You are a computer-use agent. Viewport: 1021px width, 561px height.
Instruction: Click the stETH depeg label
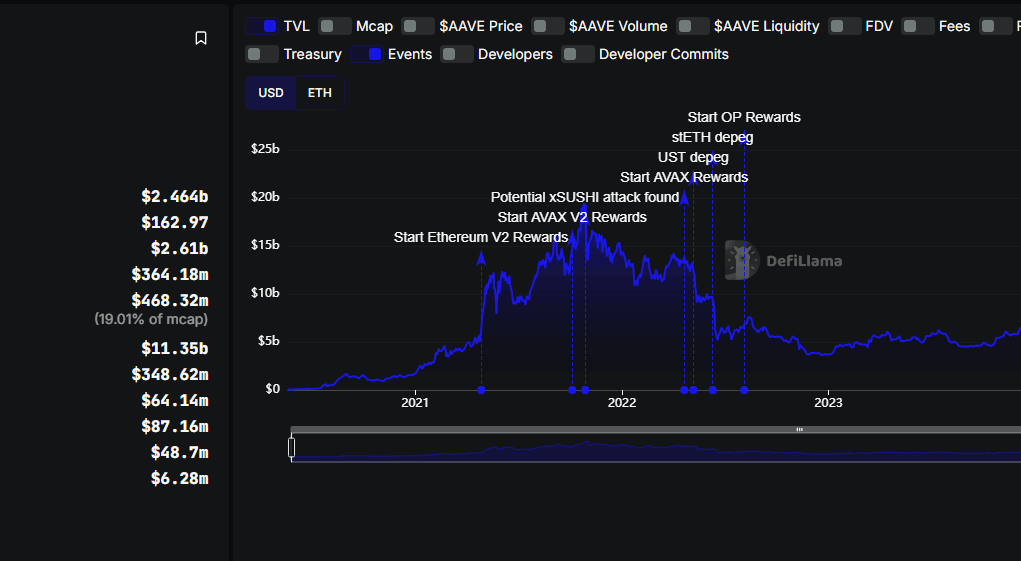(x=712, y=137)
